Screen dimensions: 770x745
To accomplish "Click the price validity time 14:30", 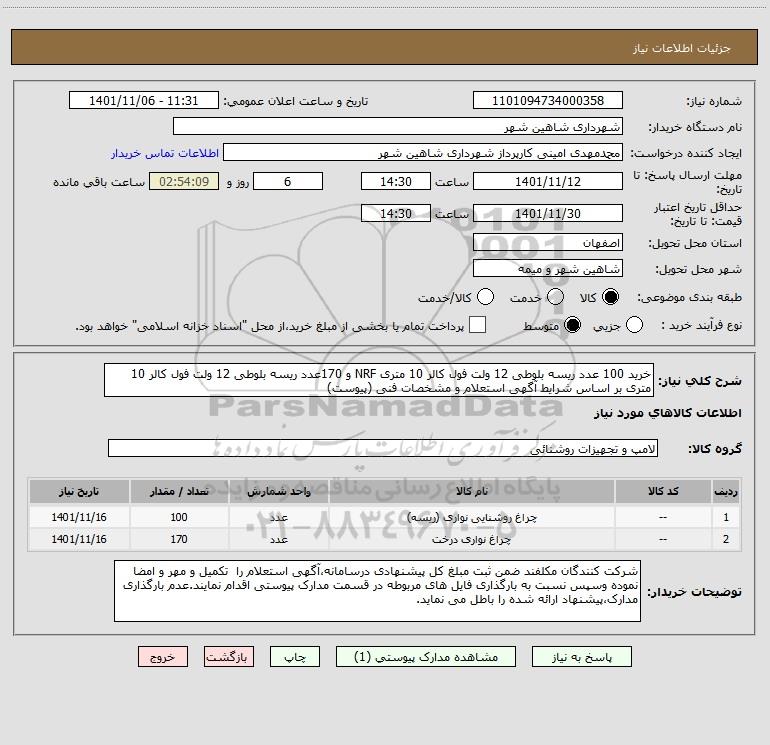I will coord(396,213).
